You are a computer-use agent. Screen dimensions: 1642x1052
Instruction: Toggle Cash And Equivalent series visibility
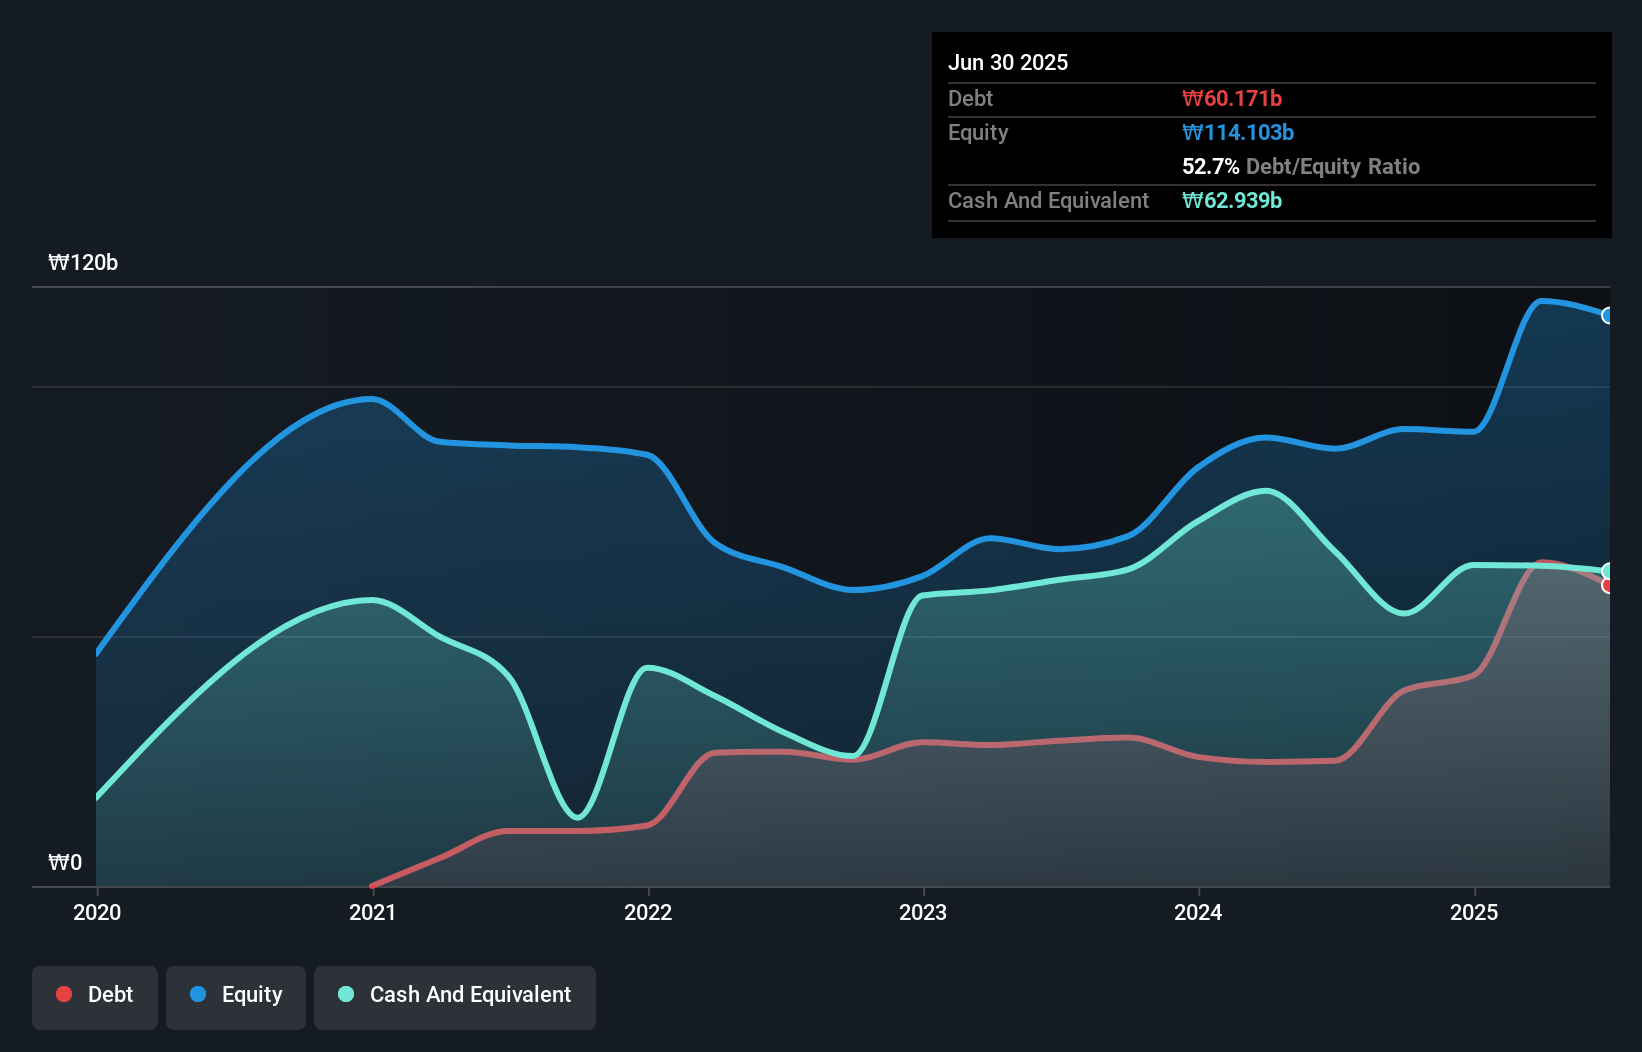[455, 996]
